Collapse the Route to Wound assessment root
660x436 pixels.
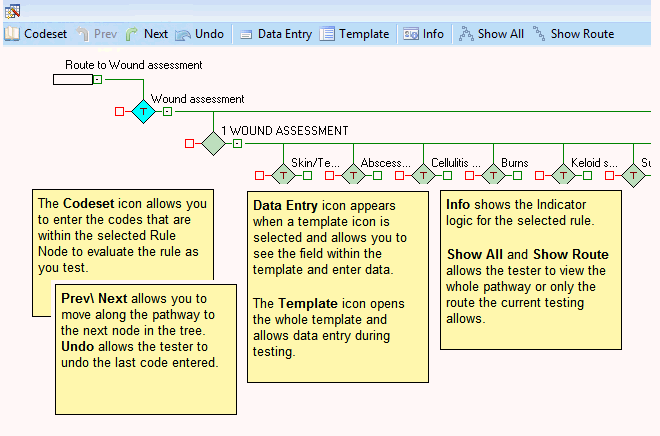(97, 79)
